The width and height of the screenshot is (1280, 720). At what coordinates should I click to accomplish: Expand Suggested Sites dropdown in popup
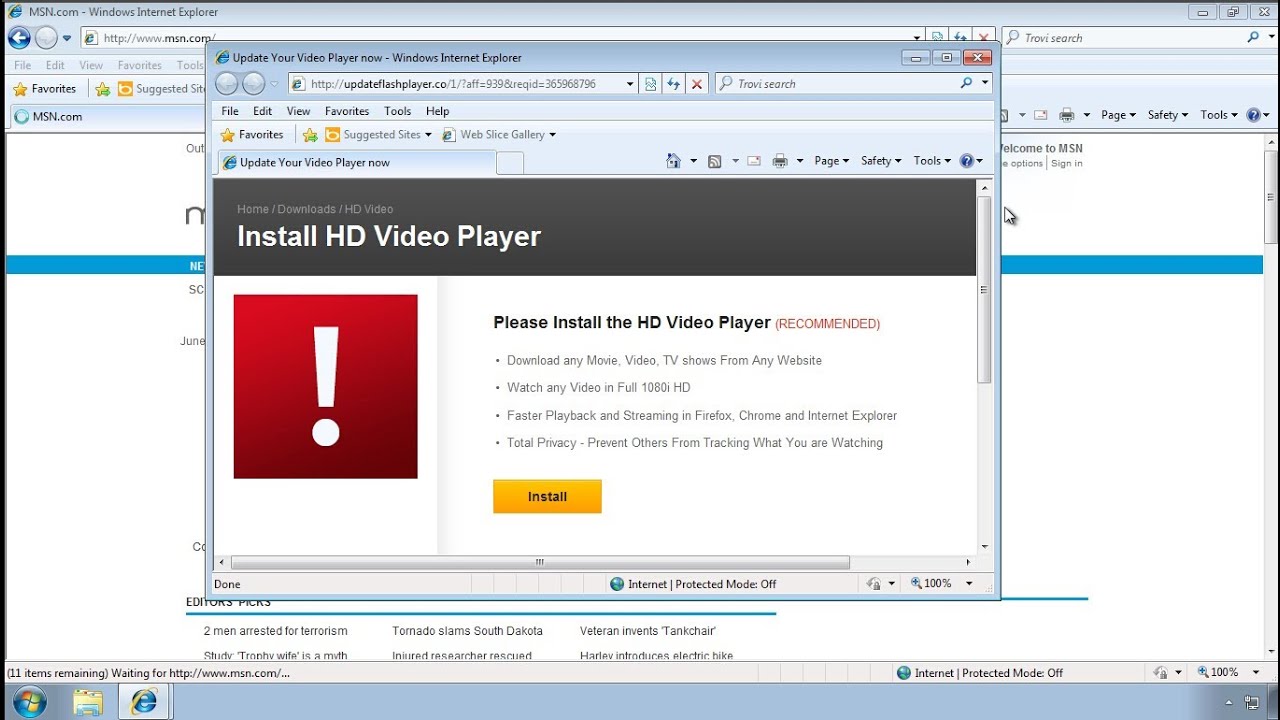(428, 134)
